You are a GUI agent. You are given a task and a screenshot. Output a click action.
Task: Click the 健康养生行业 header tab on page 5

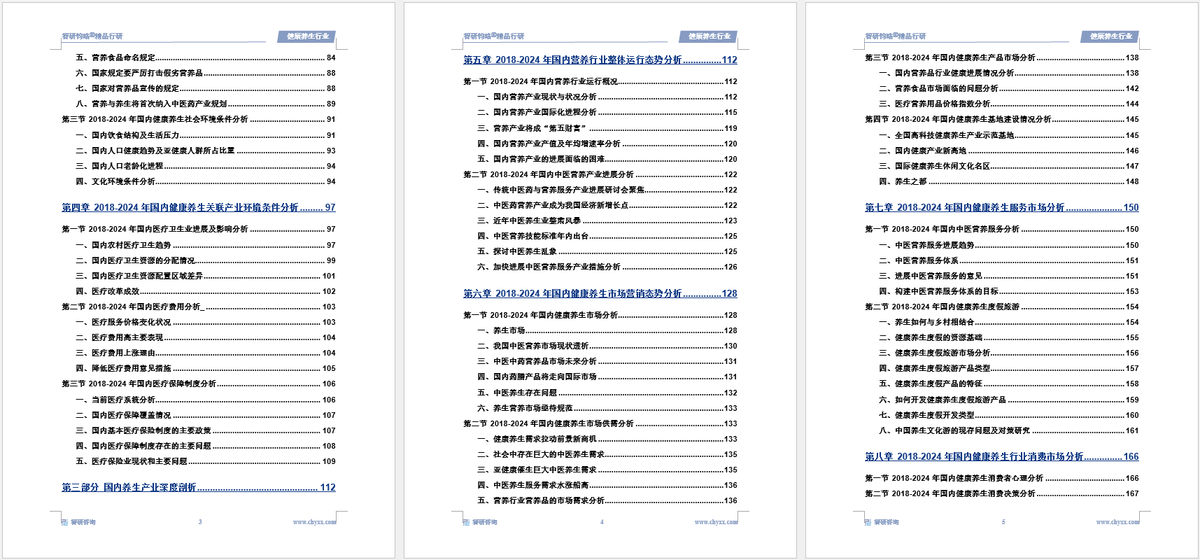coord(1109,36)
